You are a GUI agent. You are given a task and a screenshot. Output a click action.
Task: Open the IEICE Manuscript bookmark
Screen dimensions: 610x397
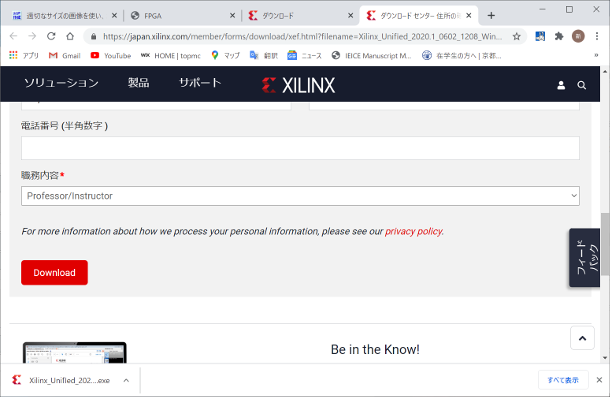click(x=372, y=56)
